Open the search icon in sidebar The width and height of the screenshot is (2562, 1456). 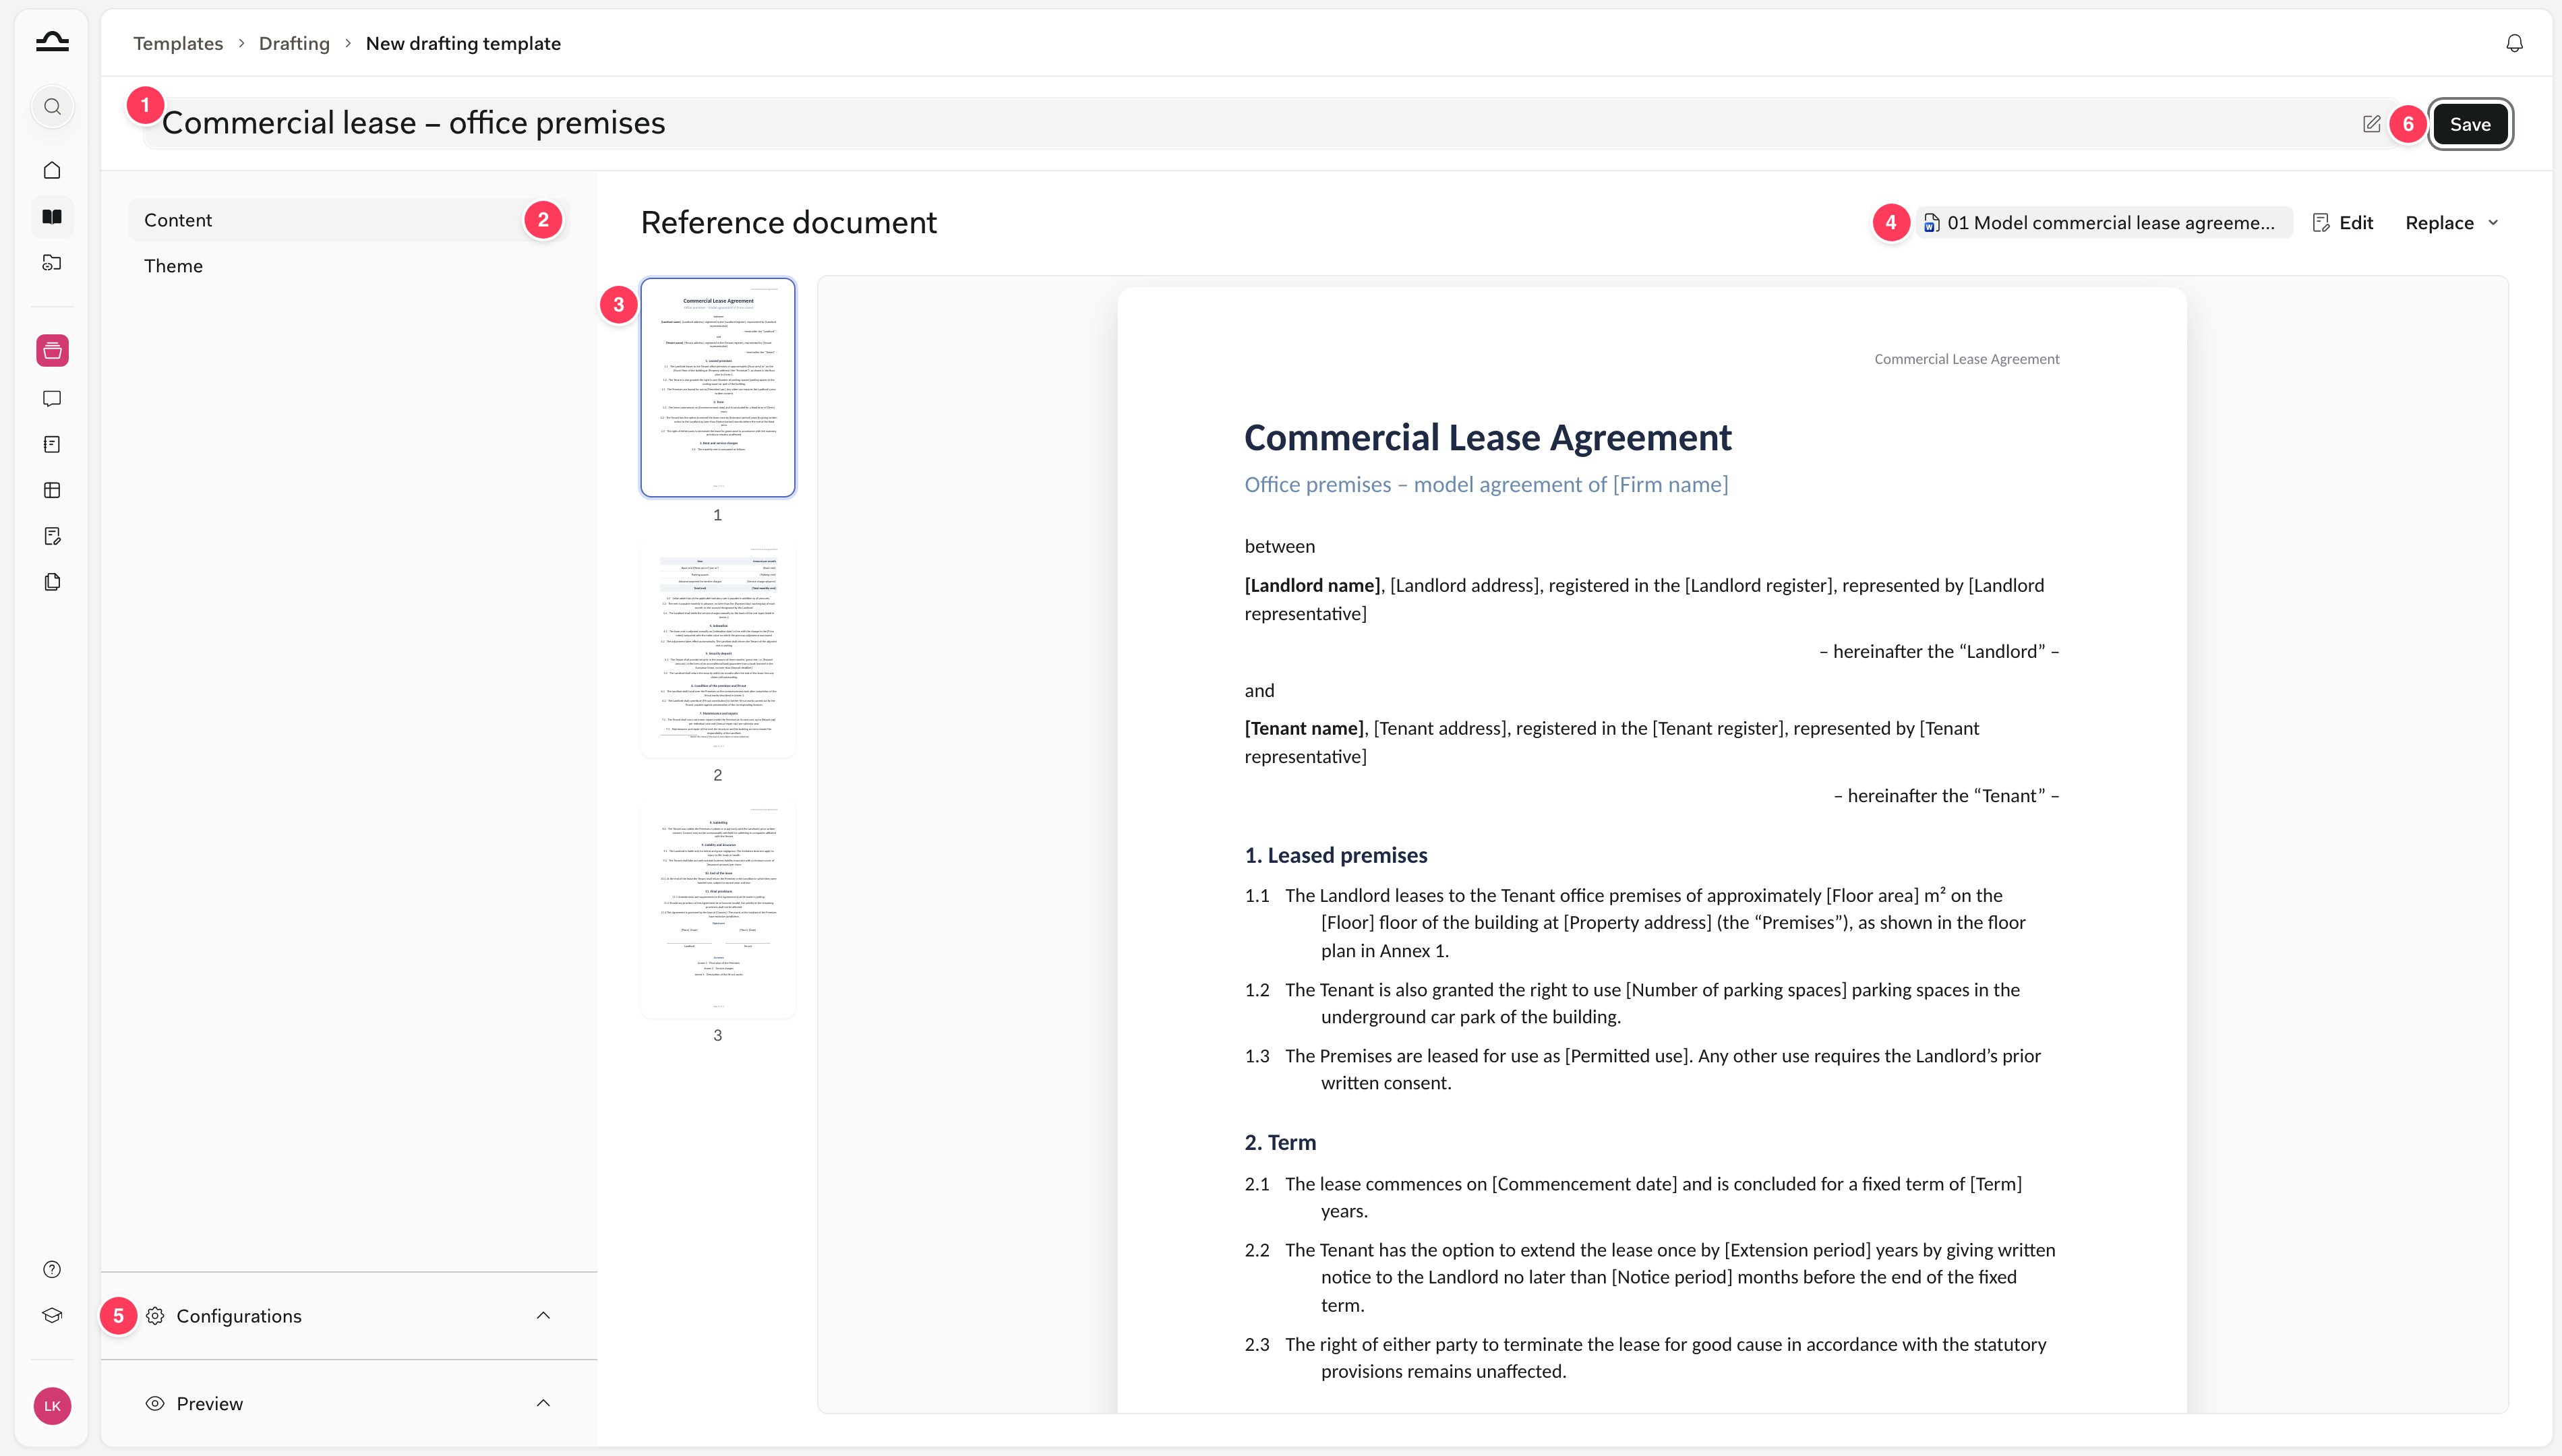(x=52, y=107)
